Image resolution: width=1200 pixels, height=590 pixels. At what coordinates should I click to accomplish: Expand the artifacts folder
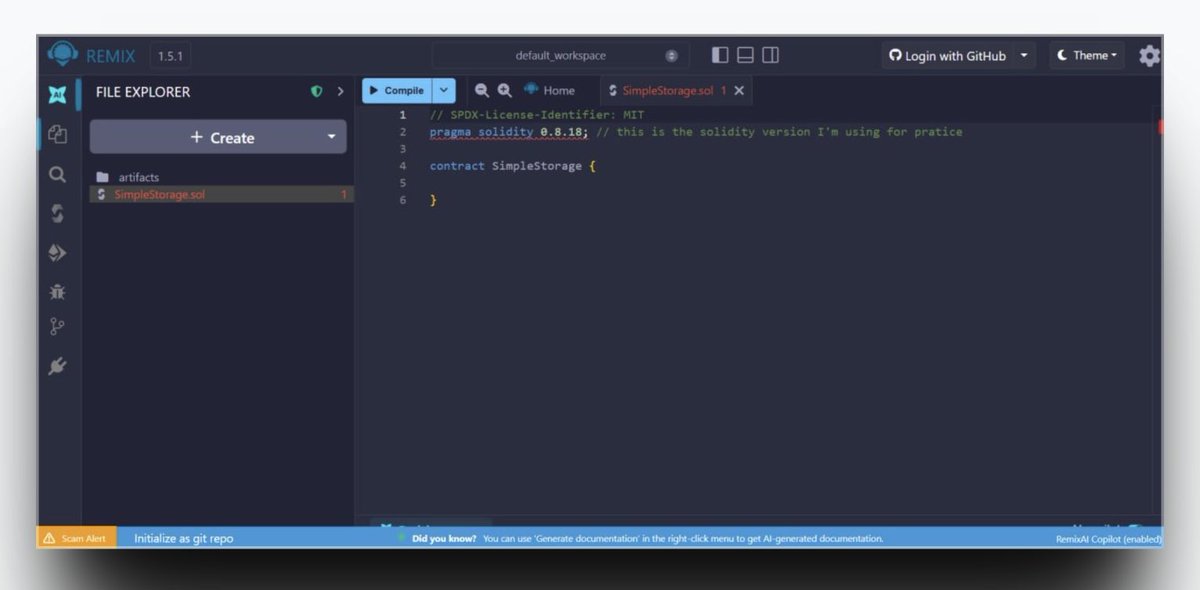coord(128,177)
